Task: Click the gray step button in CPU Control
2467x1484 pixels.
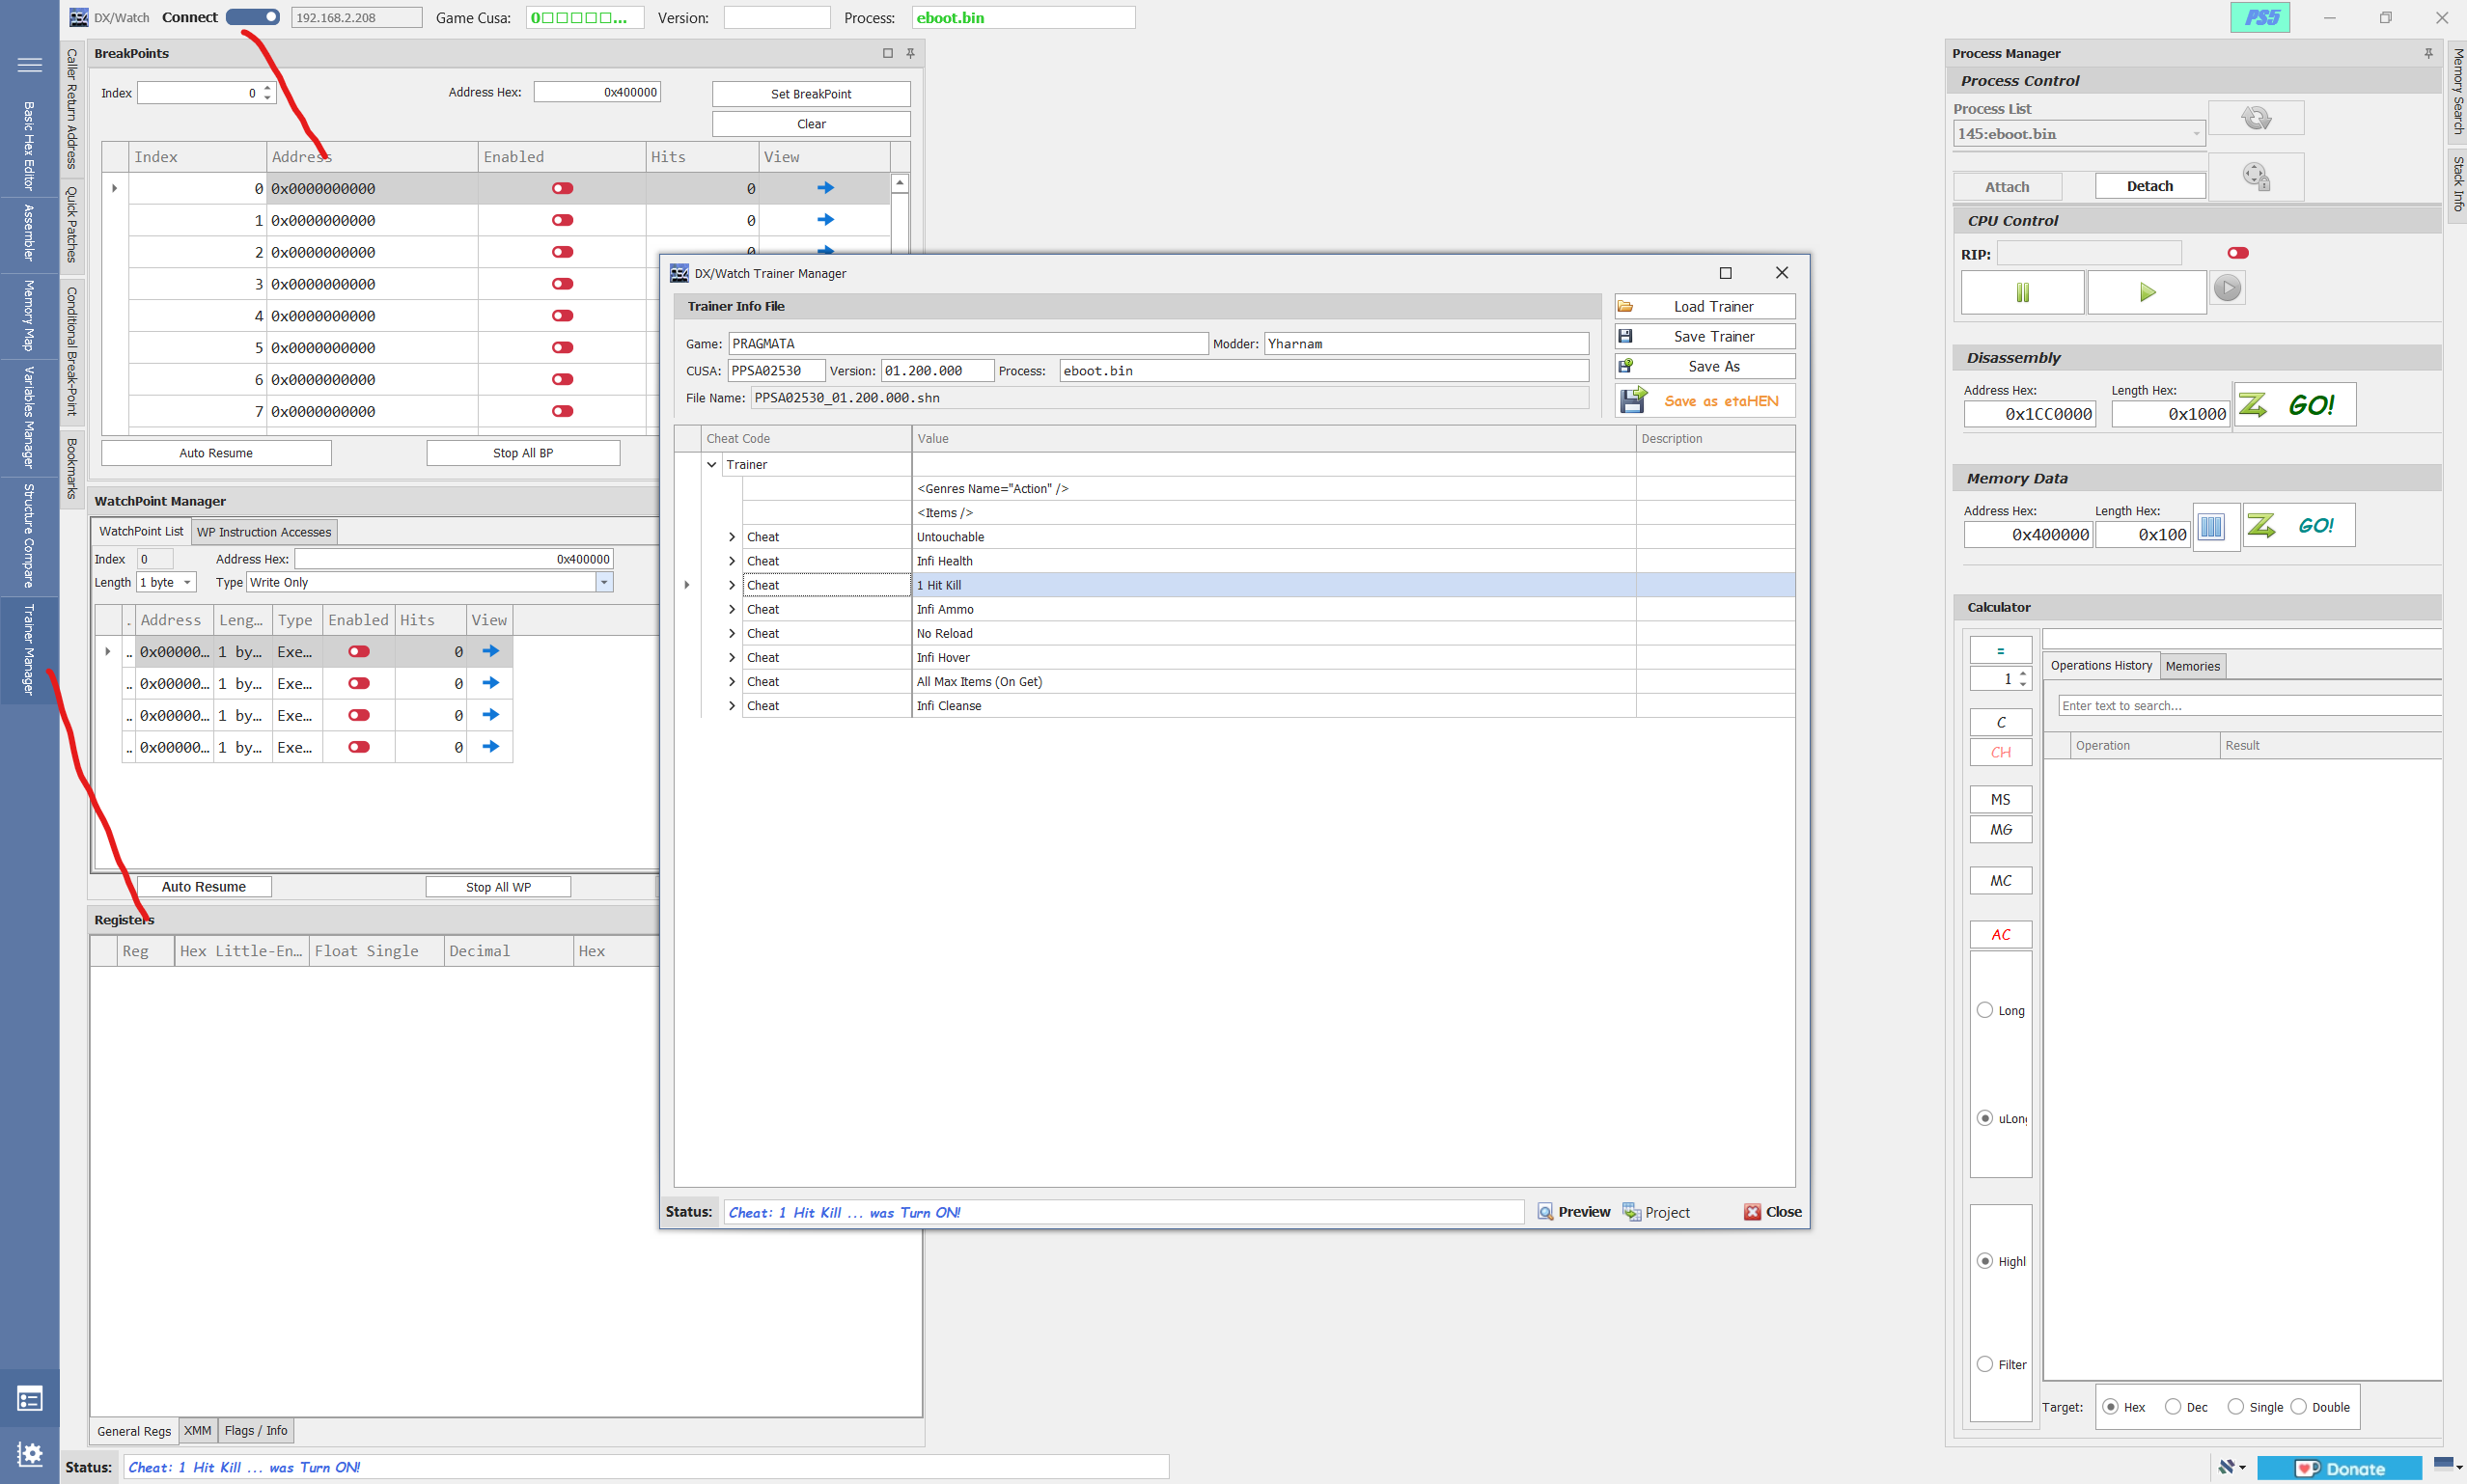Action: (x=2227, y=288)
